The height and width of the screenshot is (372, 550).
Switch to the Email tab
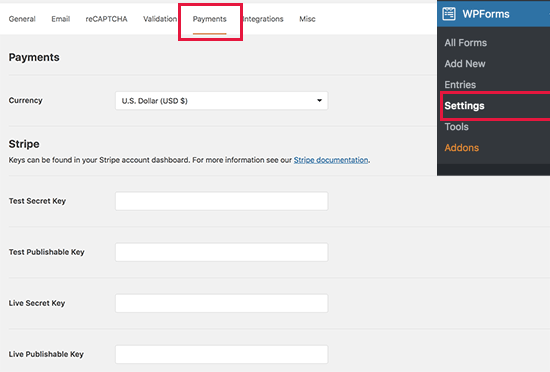click(61, 19)
